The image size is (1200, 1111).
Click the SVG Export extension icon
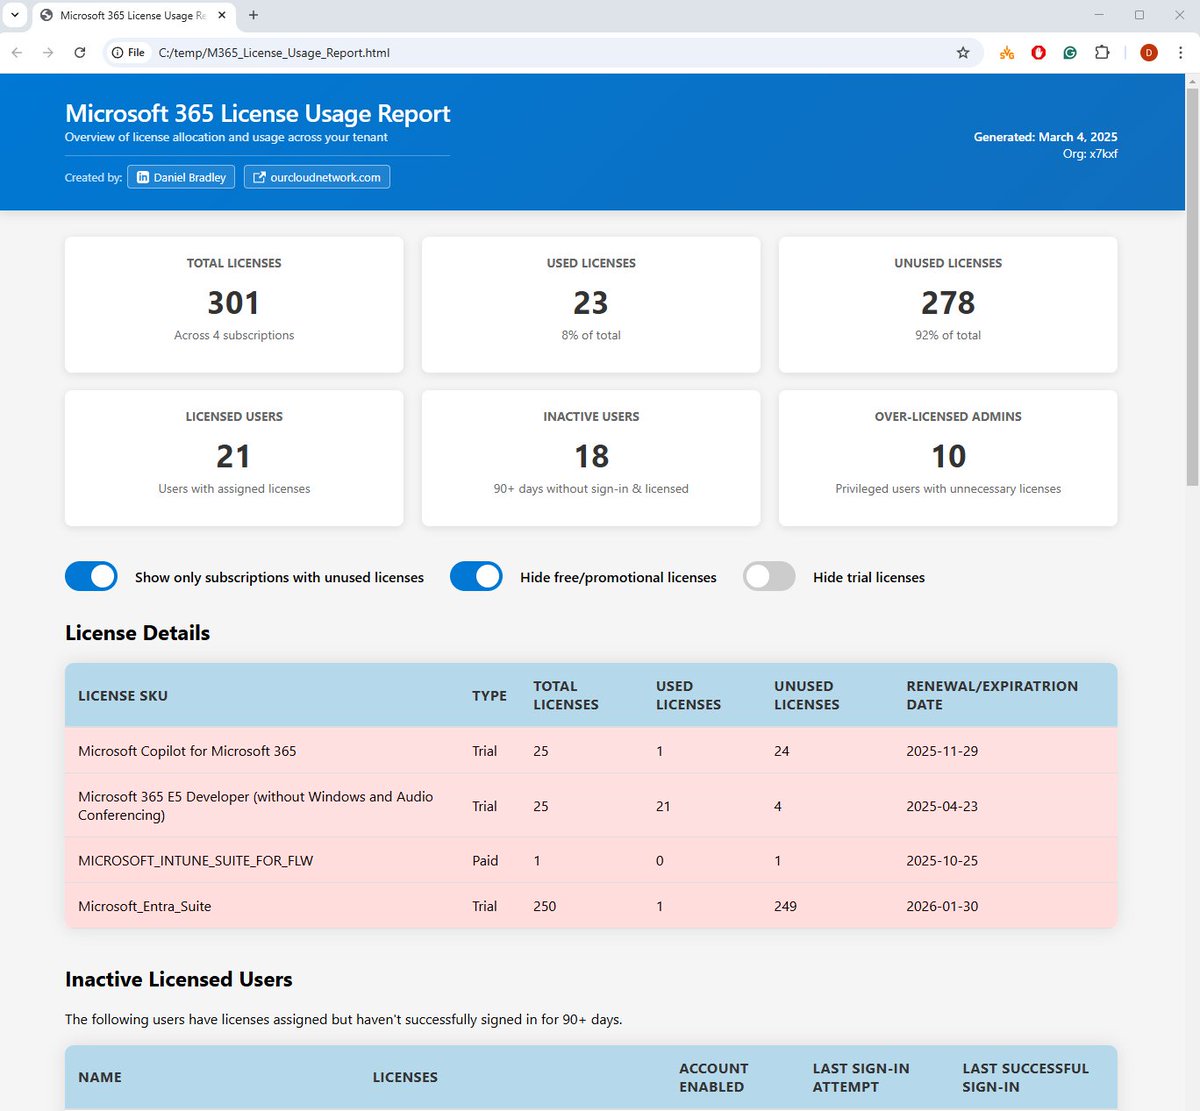[1006, 52]
